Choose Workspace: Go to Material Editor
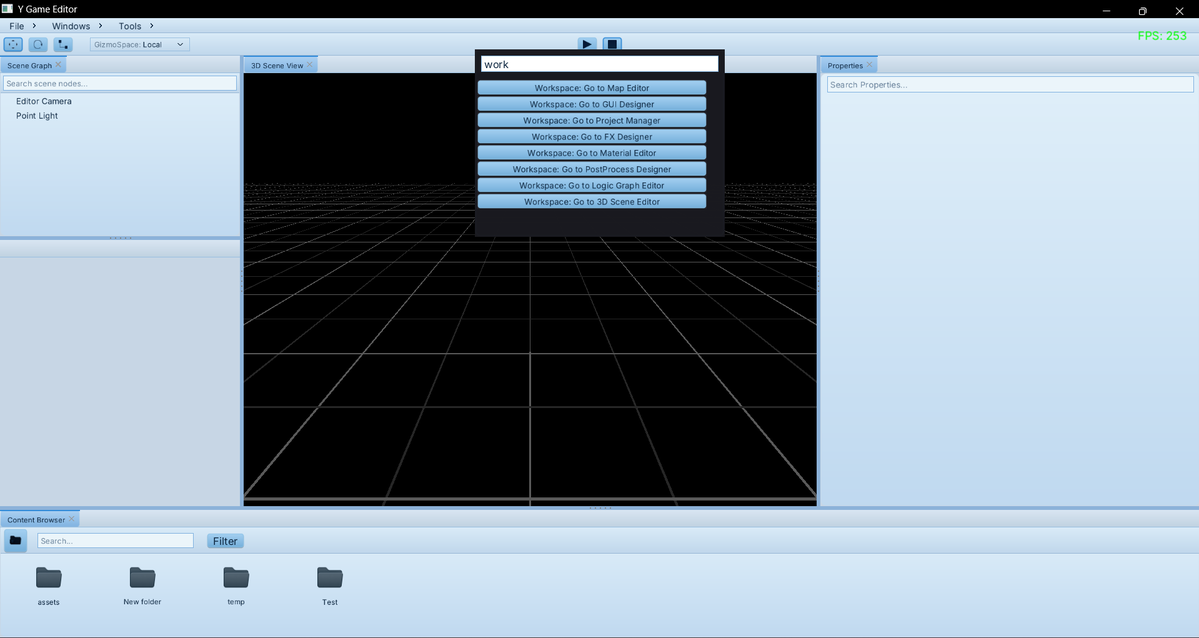 [x=592, y=153]
